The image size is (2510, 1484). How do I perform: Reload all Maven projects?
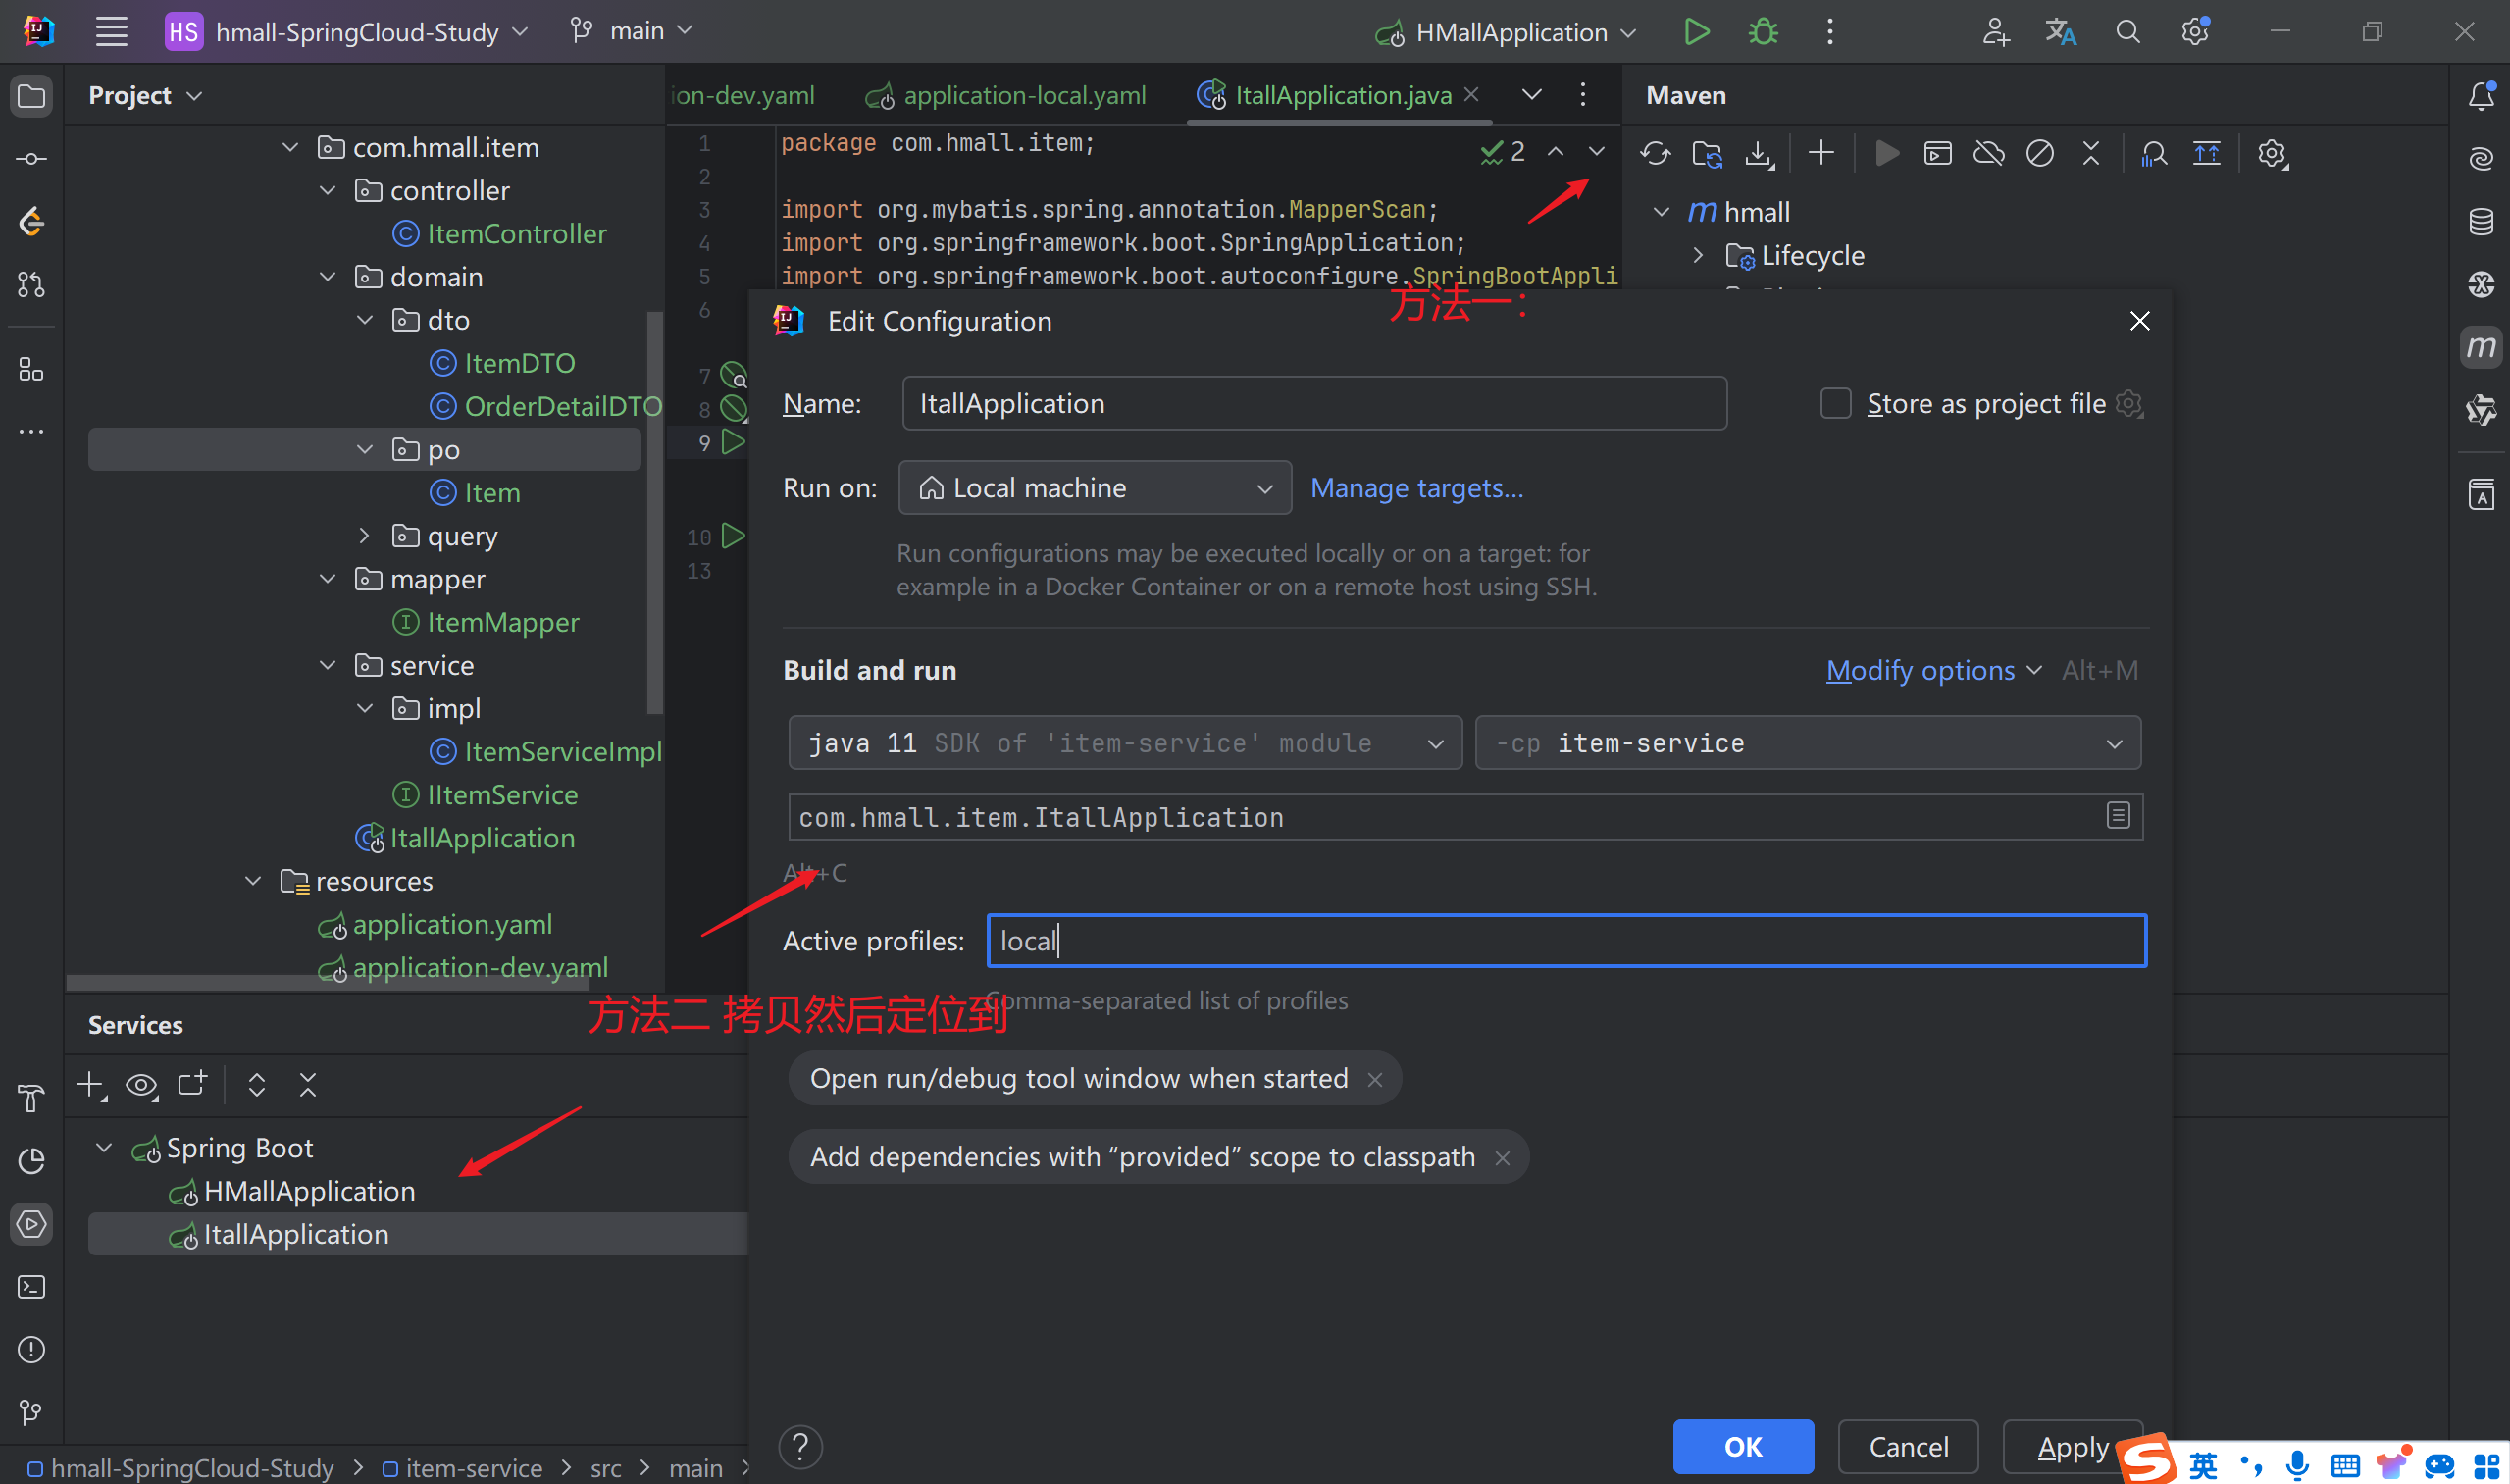point(1655,154)
